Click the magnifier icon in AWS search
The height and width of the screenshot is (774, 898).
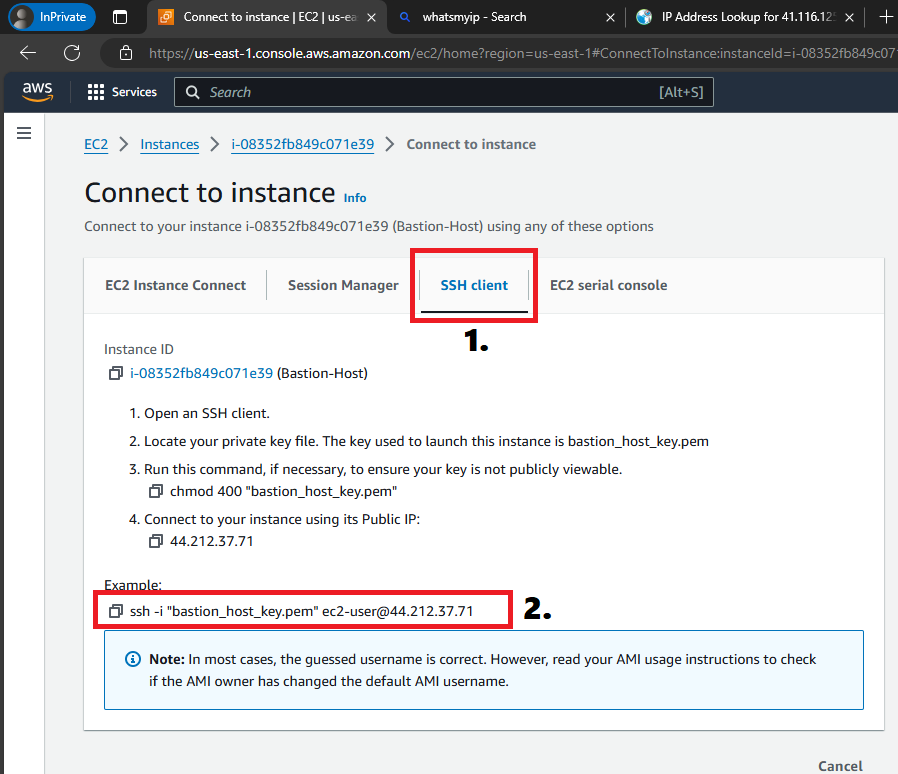193,92
